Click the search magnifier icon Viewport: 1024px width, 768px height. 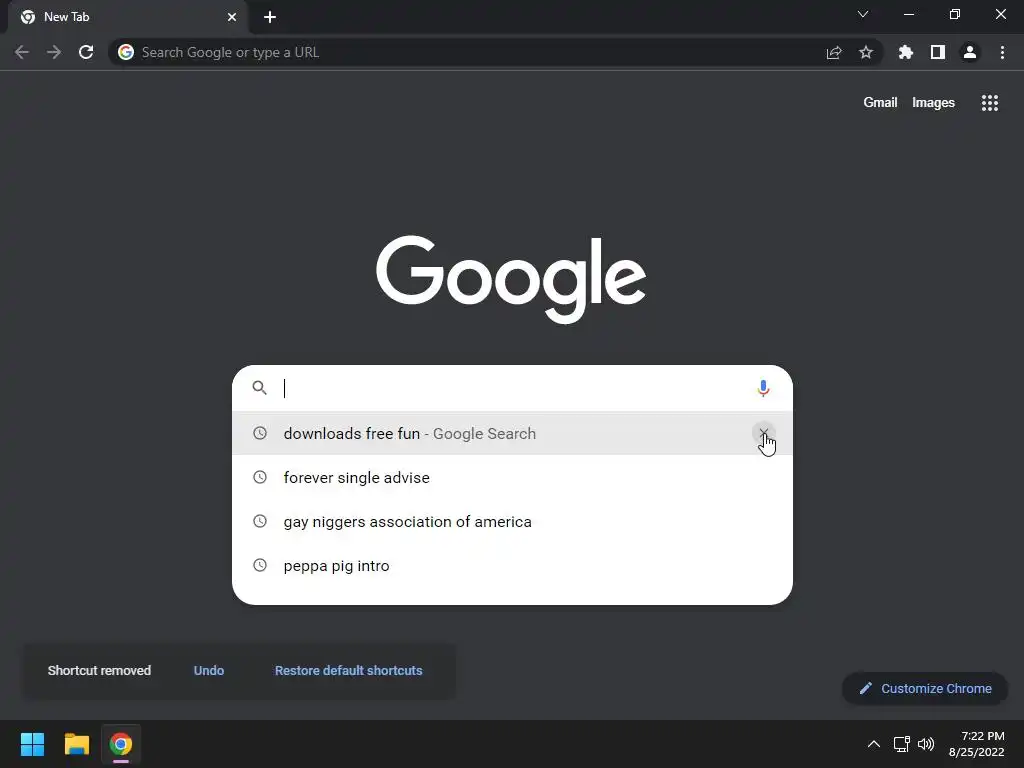(x=259, y=388)
